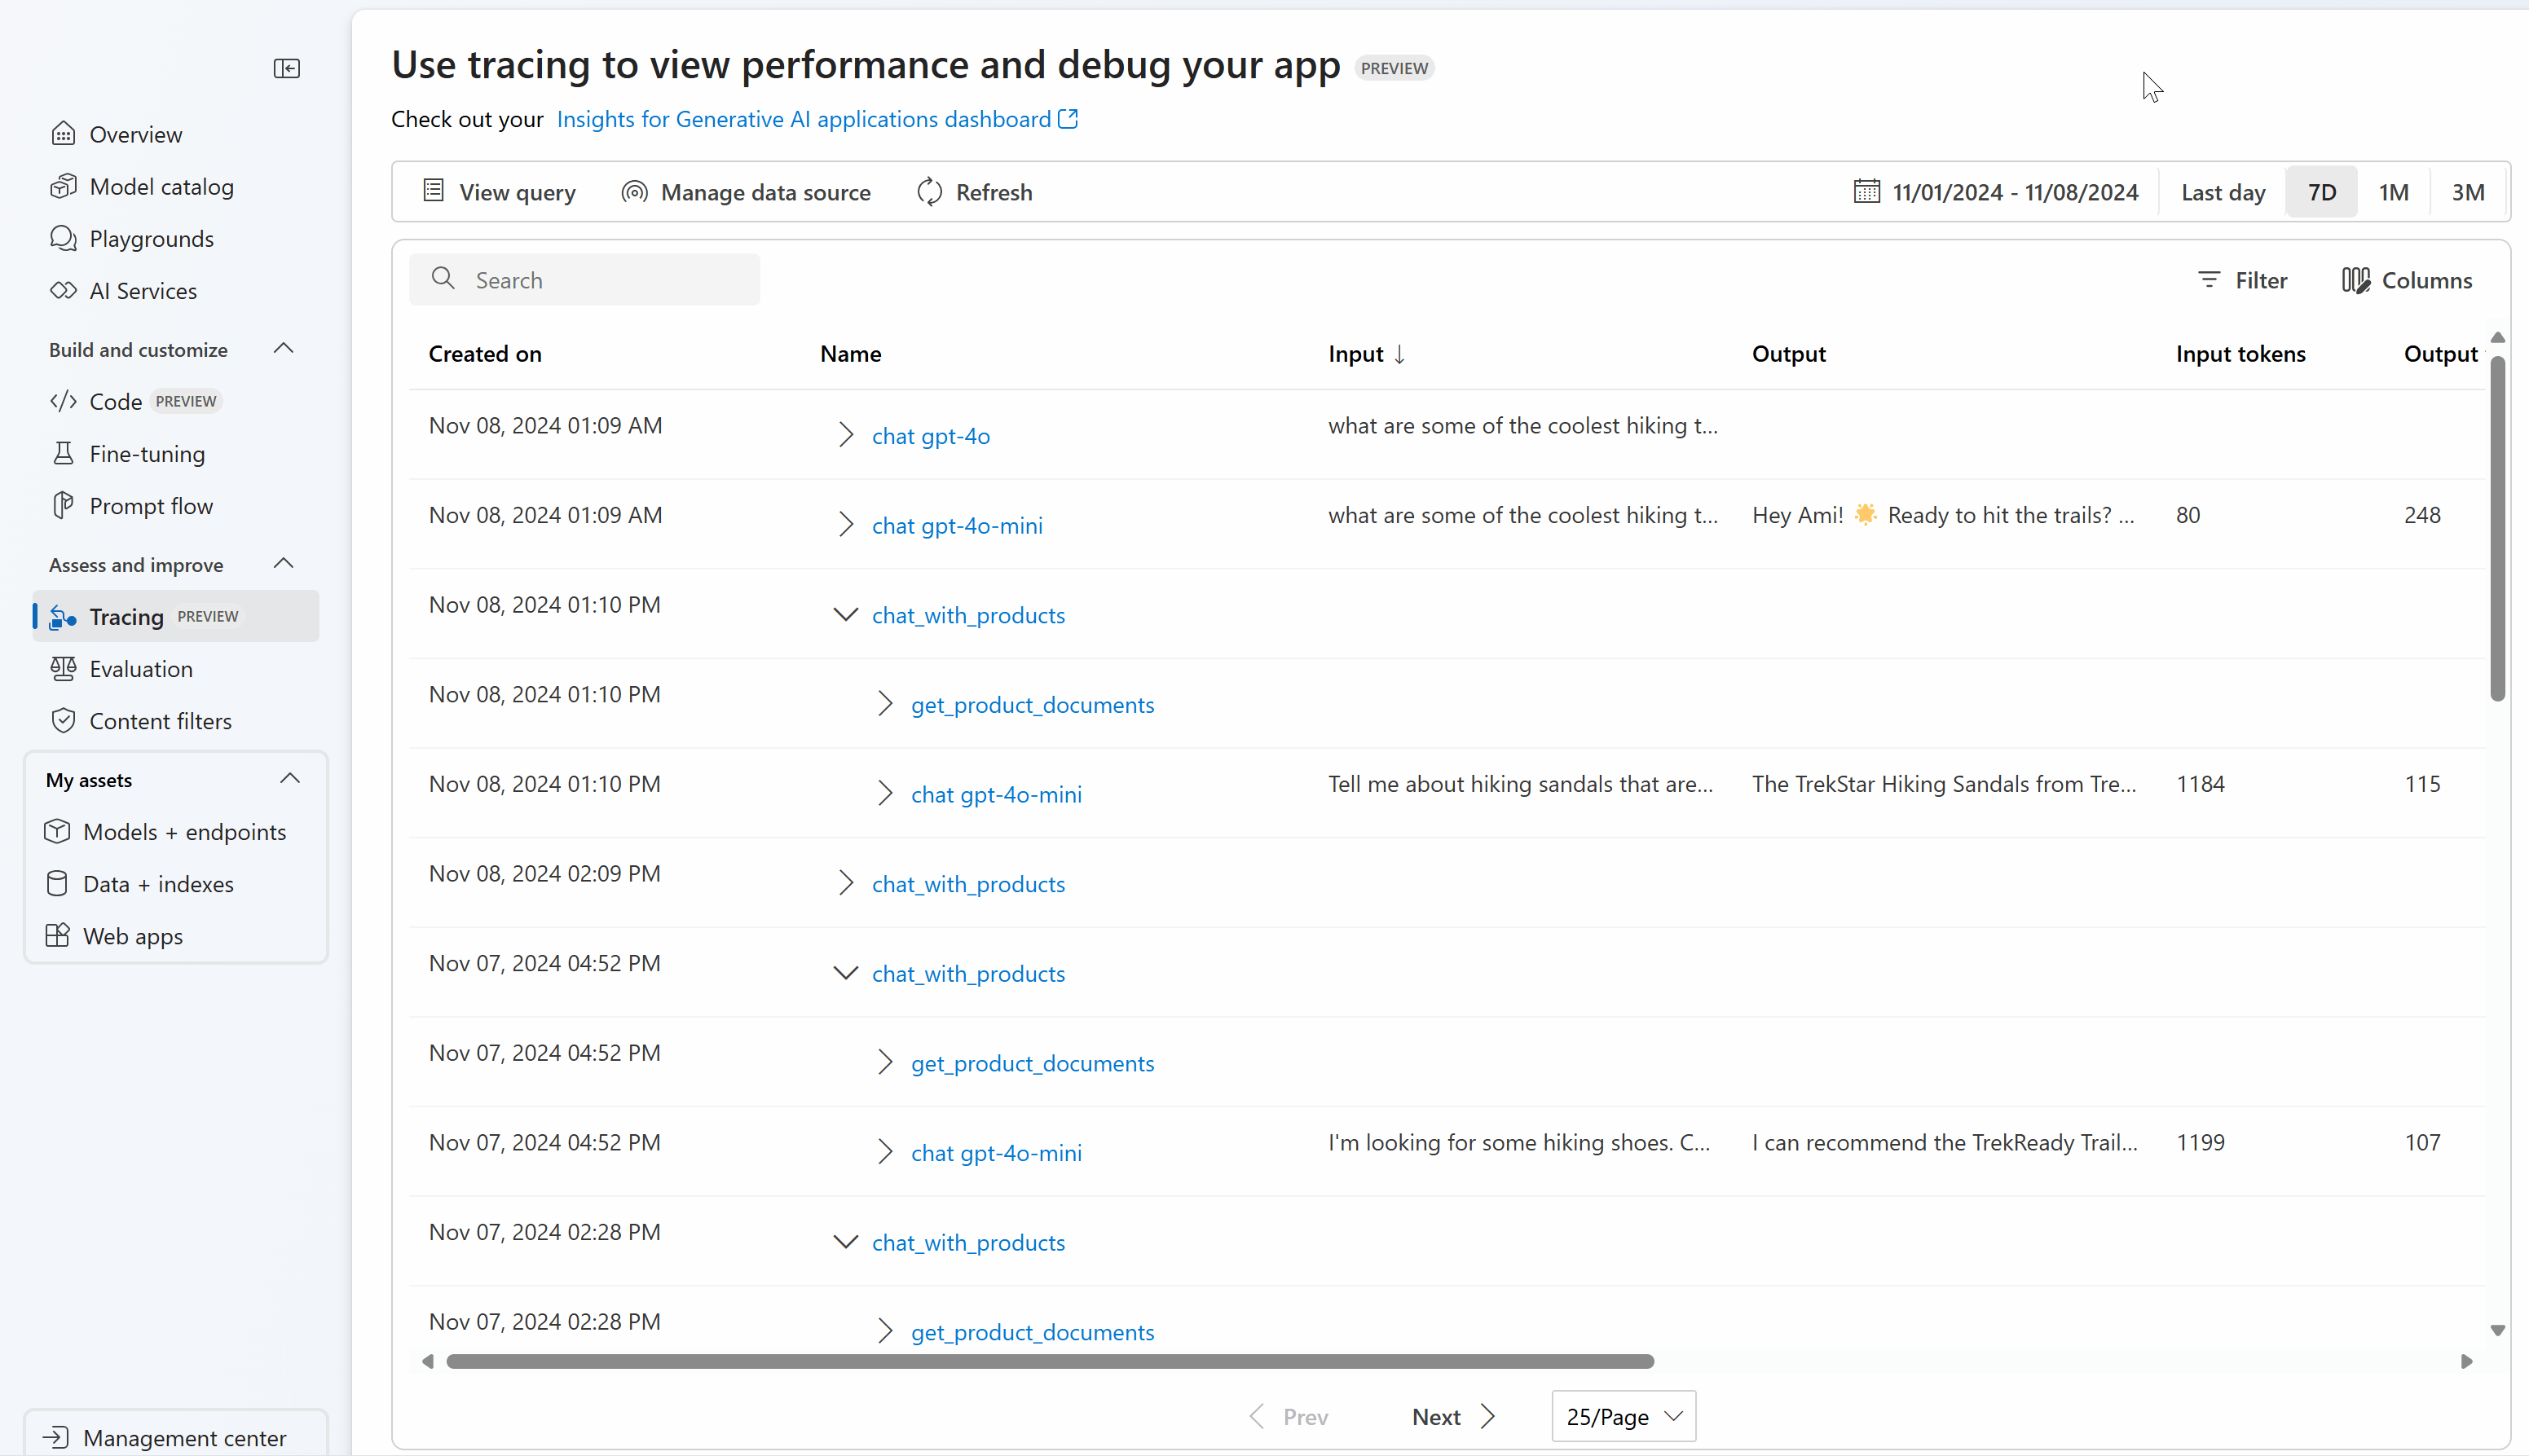The width and height of the screenshot is (2529, 1456).
Task: Click the horizontal scrollbar of the table
Action: [1050, 1361]
